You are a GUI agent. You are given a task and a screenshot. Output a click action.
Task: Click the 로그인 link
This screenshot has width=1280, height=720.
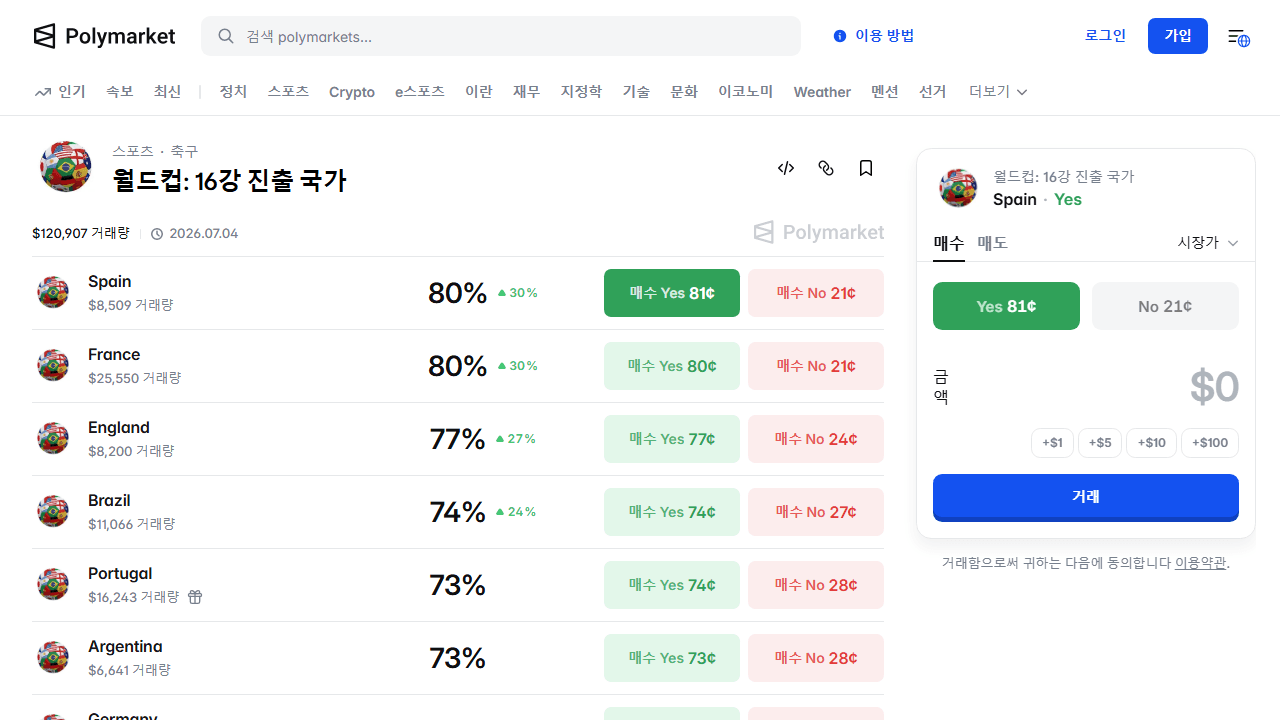click(x=1105, y=36)
